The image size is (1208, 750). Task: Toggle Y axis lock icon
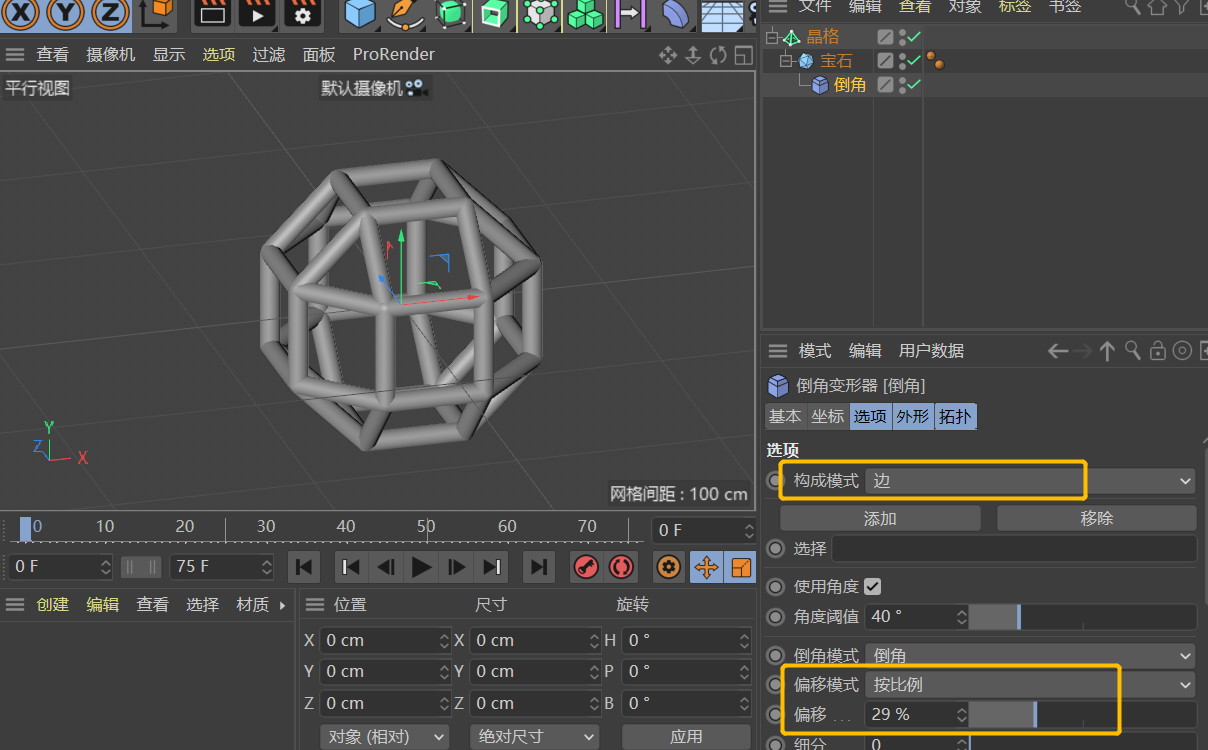[x=66, y=14]
